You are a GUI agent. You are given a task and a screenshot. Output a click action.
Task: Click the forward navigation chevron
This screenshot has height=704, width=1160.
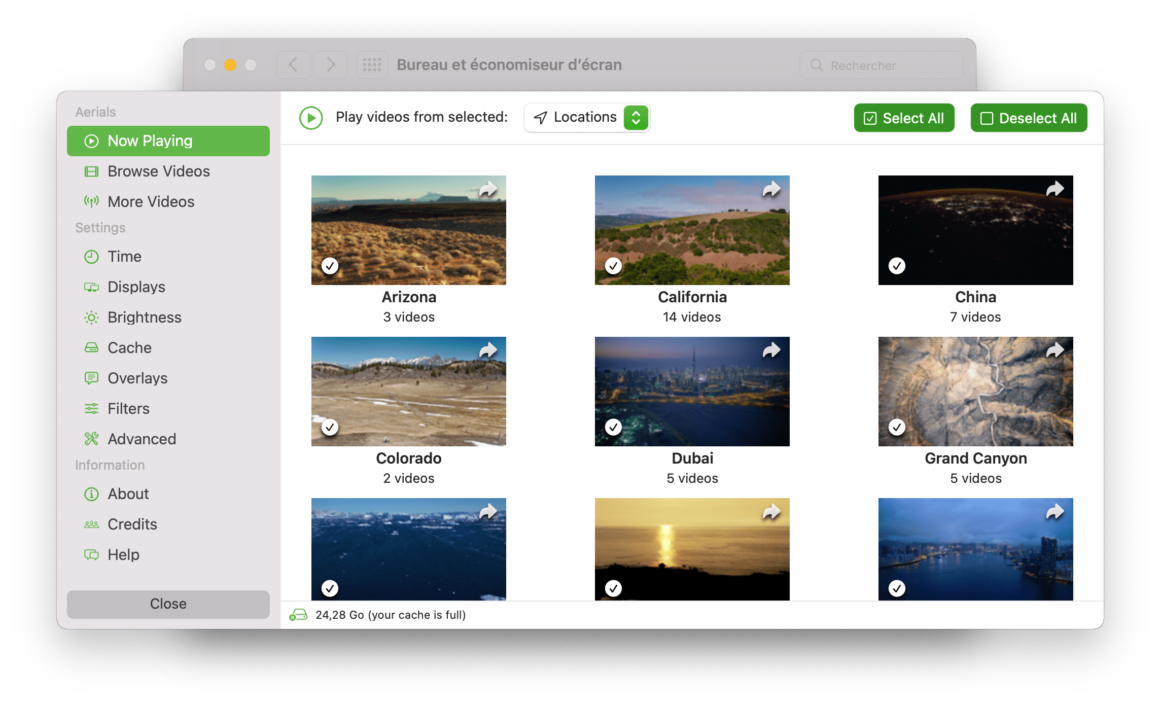tap(330, 64)
